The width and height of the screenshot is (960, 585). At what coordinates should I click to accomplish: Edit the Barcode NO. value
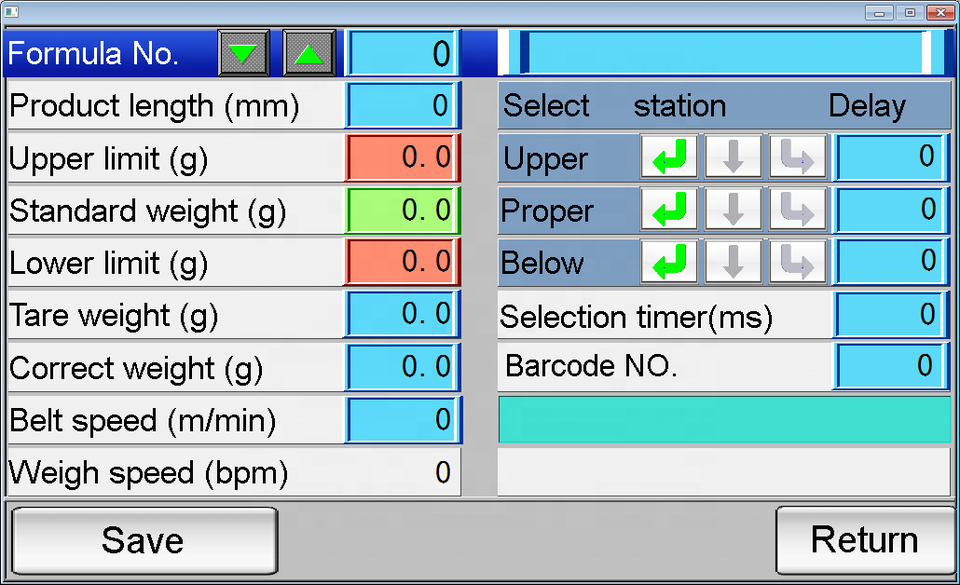tap(891, 367)
